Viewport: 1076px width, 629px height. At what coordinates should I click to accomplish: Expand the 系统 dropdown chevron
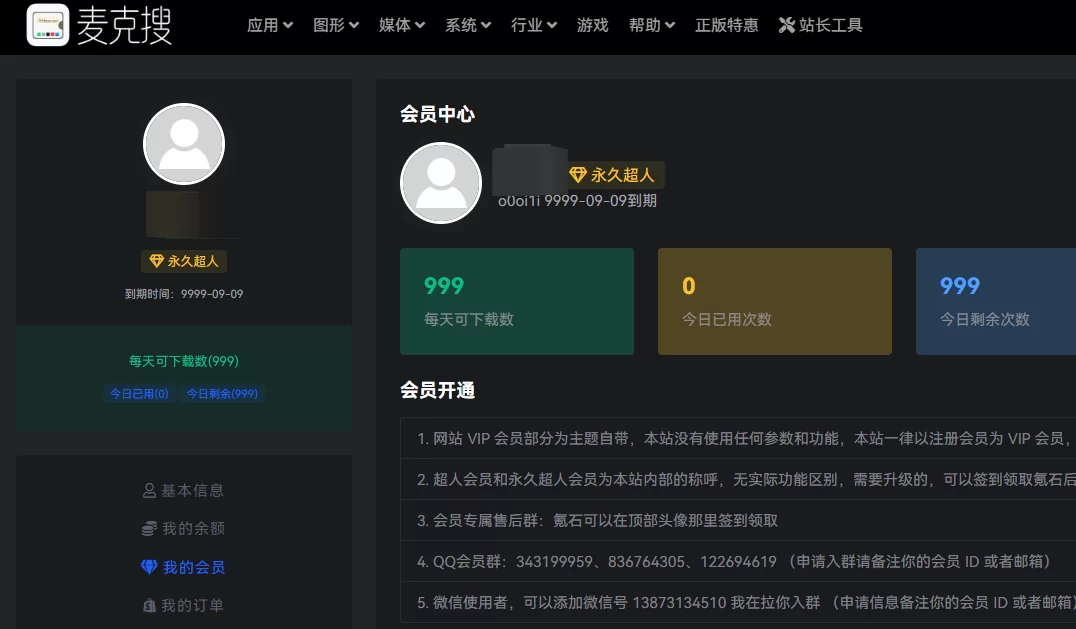pos(486,25)
